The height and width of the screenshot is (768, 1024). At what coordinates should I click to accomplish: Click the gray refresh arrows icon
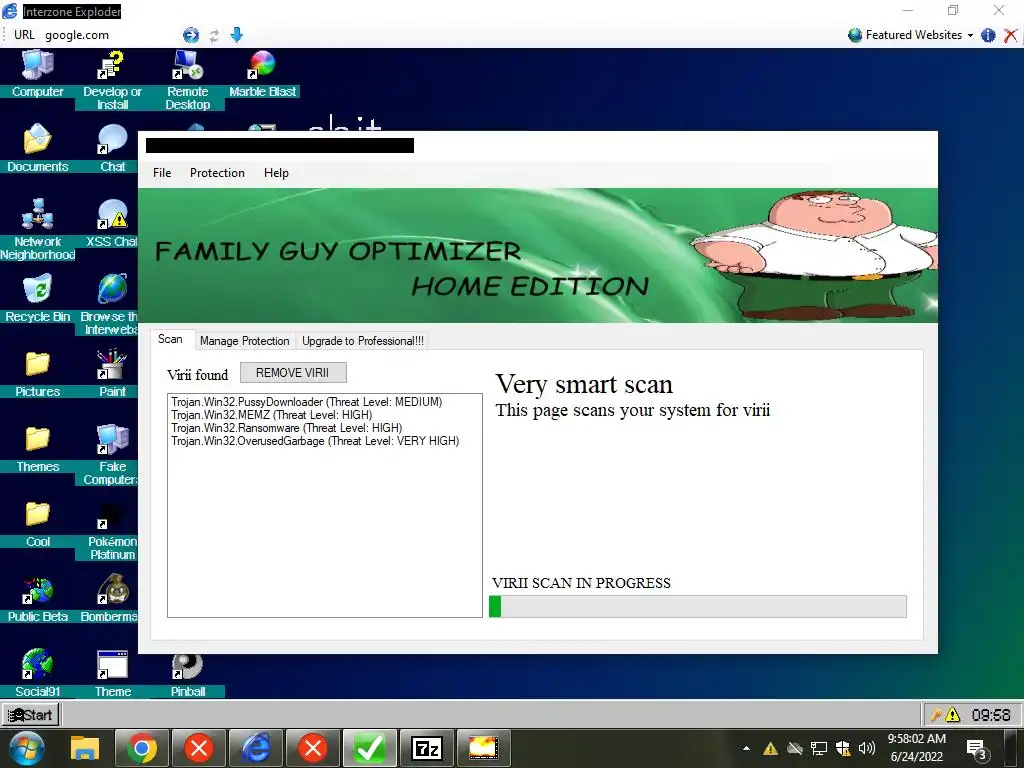click(x=214, y=35)
